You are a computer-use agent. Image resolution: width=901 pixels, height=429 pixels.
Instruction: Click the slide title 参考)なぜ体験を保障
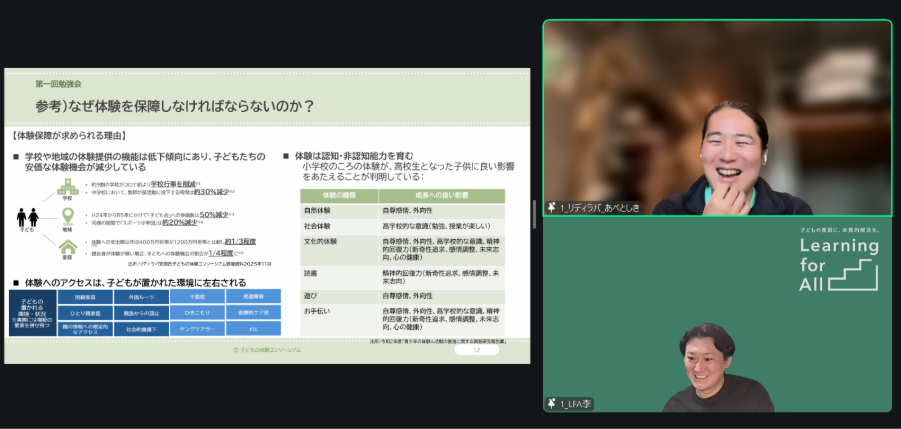175,105
